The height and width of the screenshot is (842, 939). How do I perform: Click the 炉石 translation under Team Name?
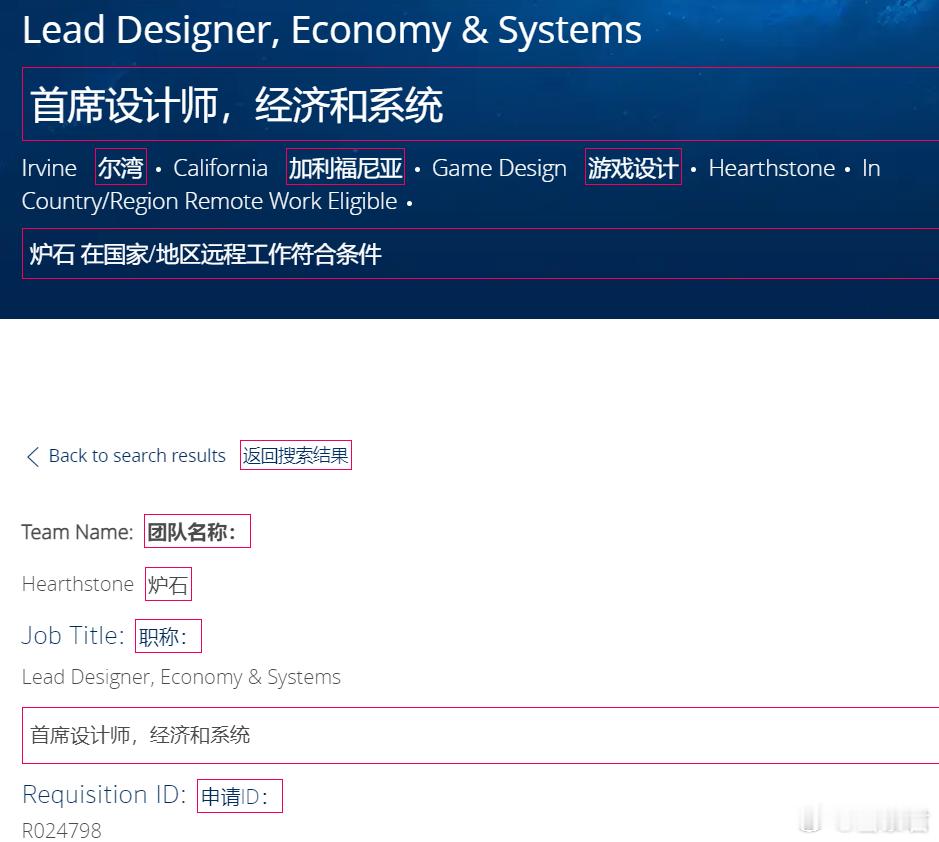click(x=168, y=584)
